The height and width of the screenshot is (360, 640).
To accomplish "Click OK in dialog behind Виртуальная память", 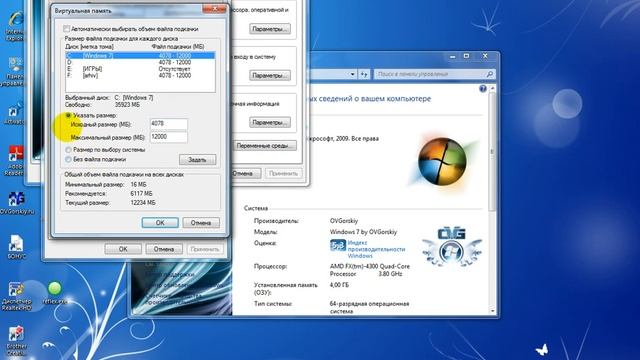I will click(x=123, y=249).
